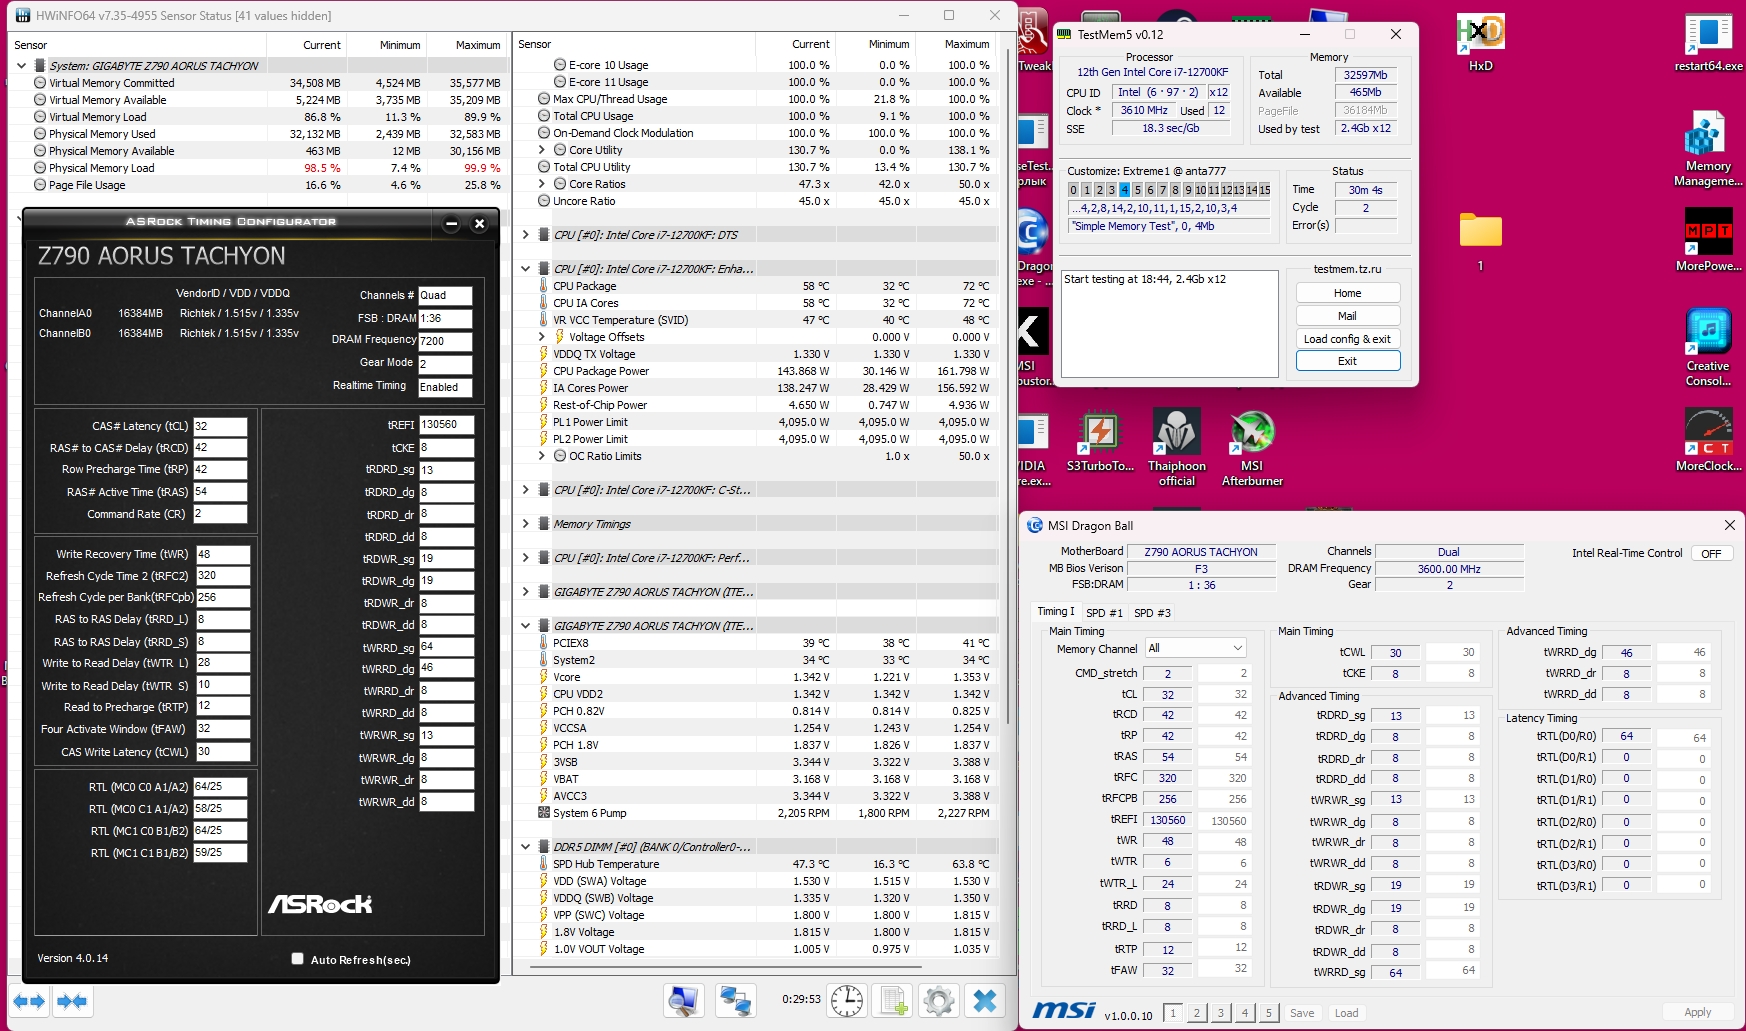This screenshot has width=1746, height=1031.
Task: Launch MoreClock desktop shortcut
Action: tap(1708, 440)
